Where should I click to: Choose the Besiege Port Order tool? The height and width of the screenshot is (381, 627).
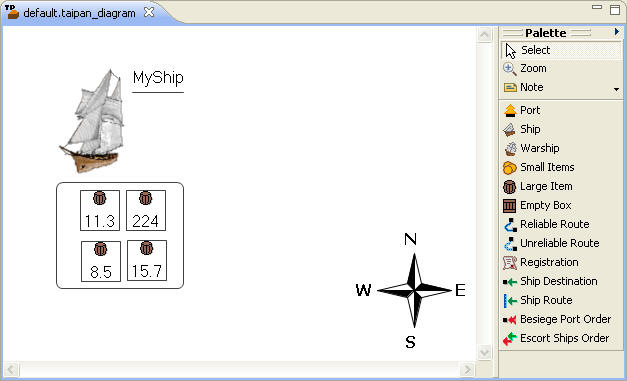click(x=560, y=319)
